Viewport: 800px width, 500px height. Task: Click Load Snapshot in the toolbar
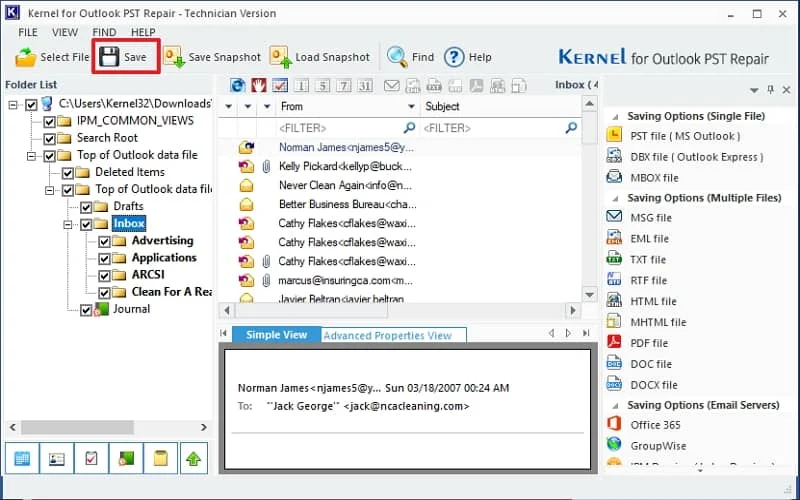[x=319, y=57]
